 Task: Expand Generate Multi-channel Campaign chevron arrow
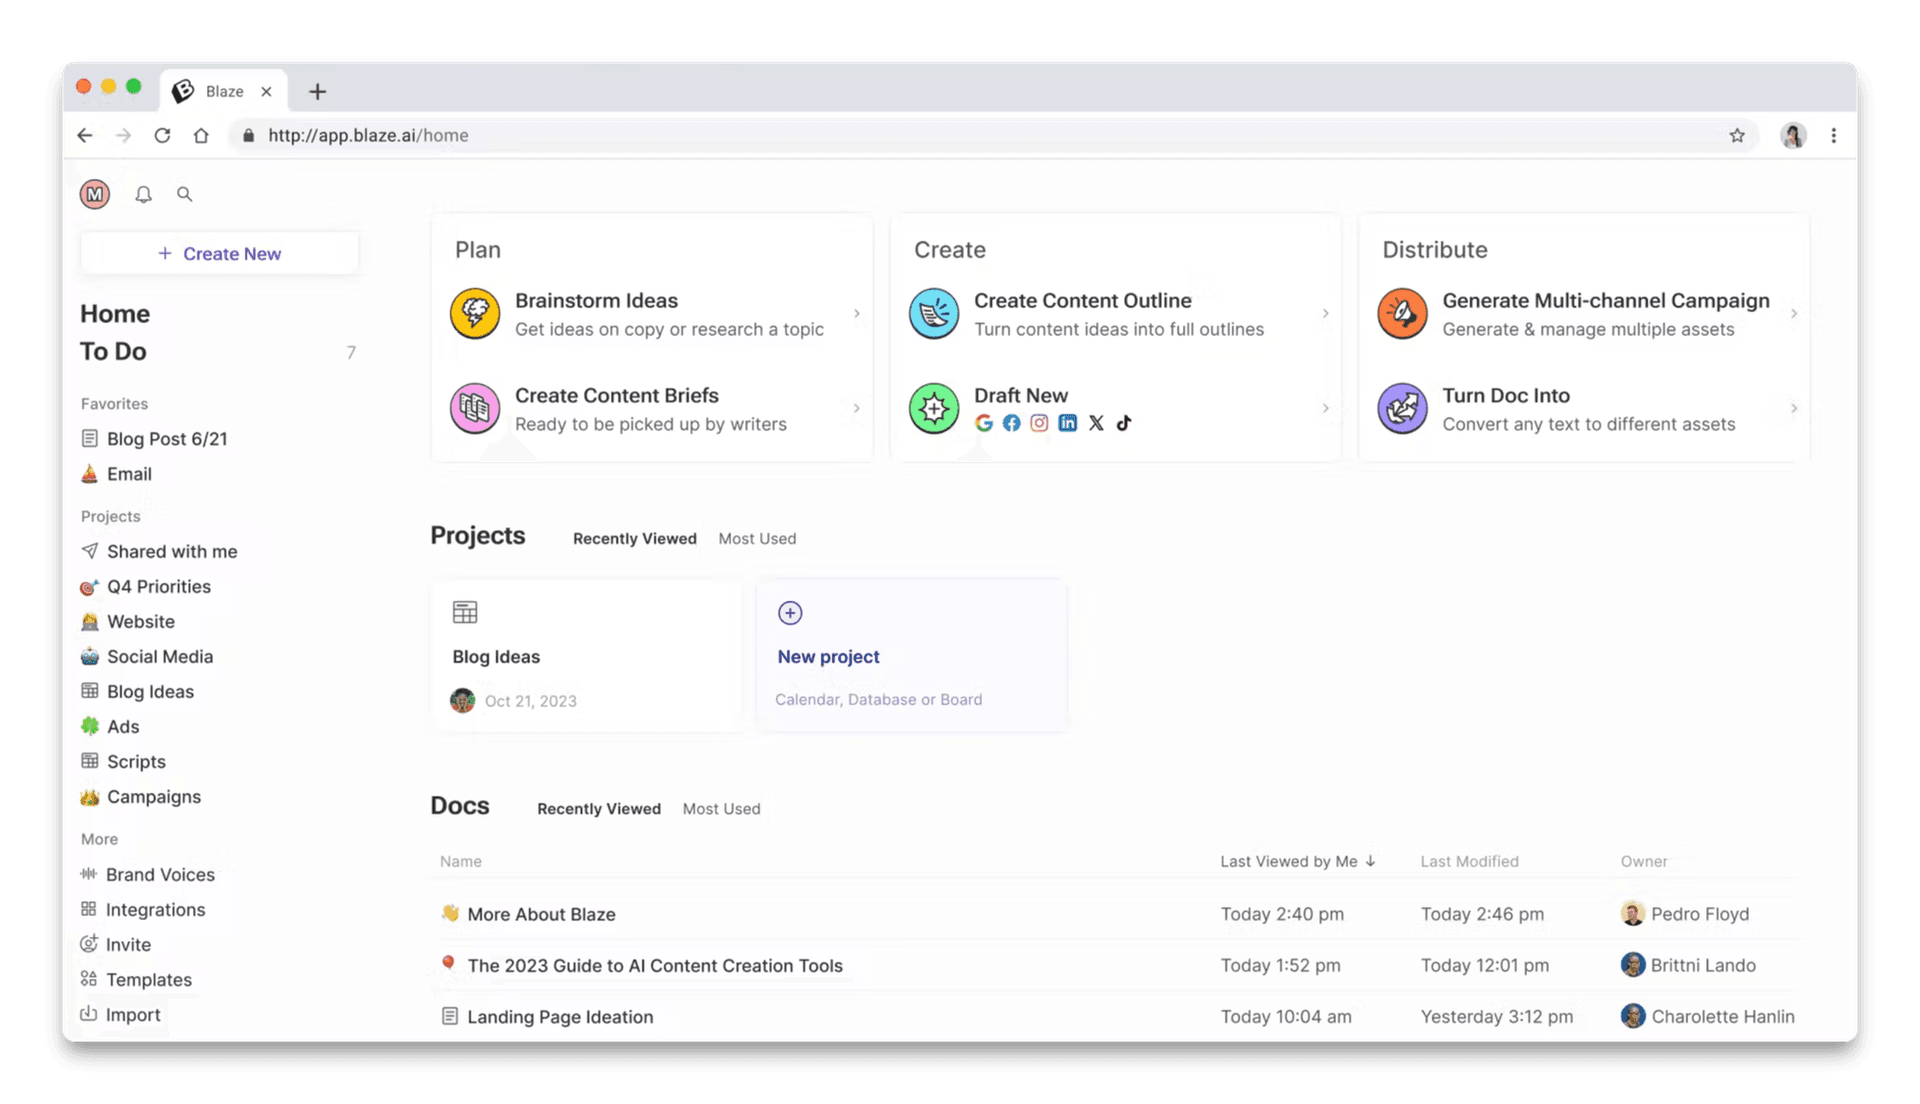(1794, 314)
